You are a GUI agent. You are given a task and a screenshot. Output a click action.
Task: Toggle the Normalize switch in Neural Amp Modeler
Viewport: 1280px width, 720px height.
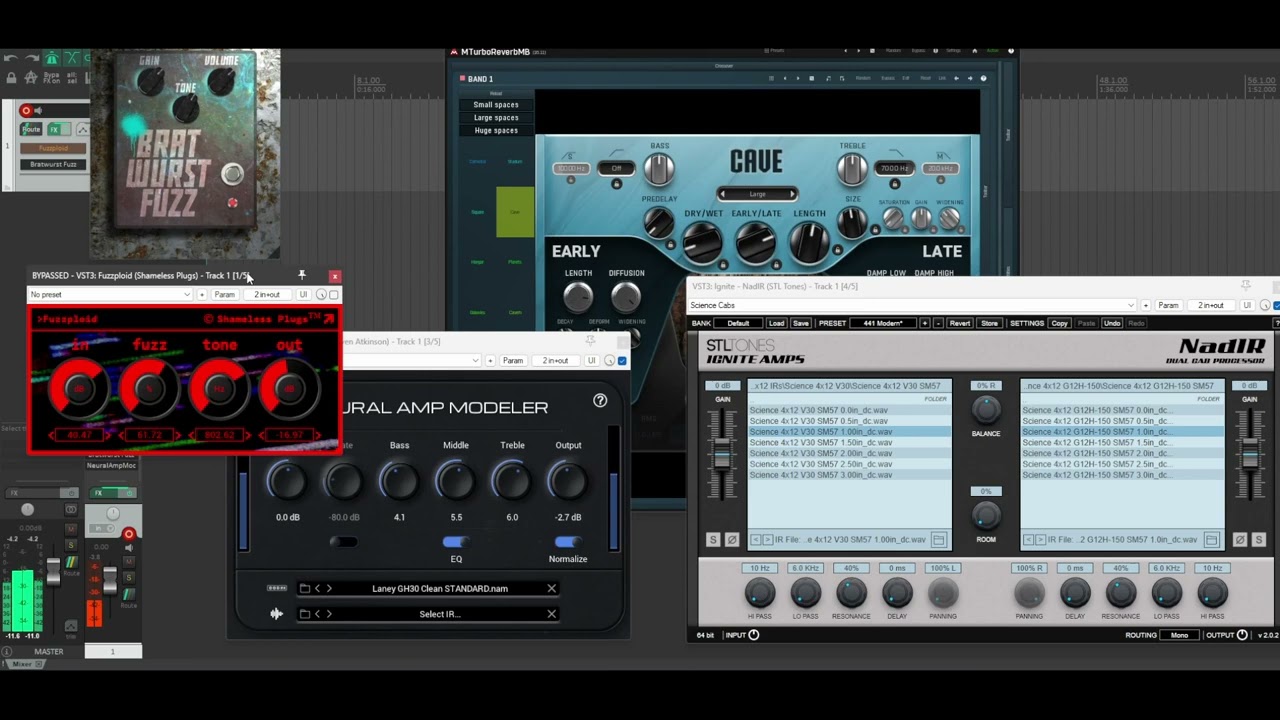pyautogui.click(x=567, y=542)
